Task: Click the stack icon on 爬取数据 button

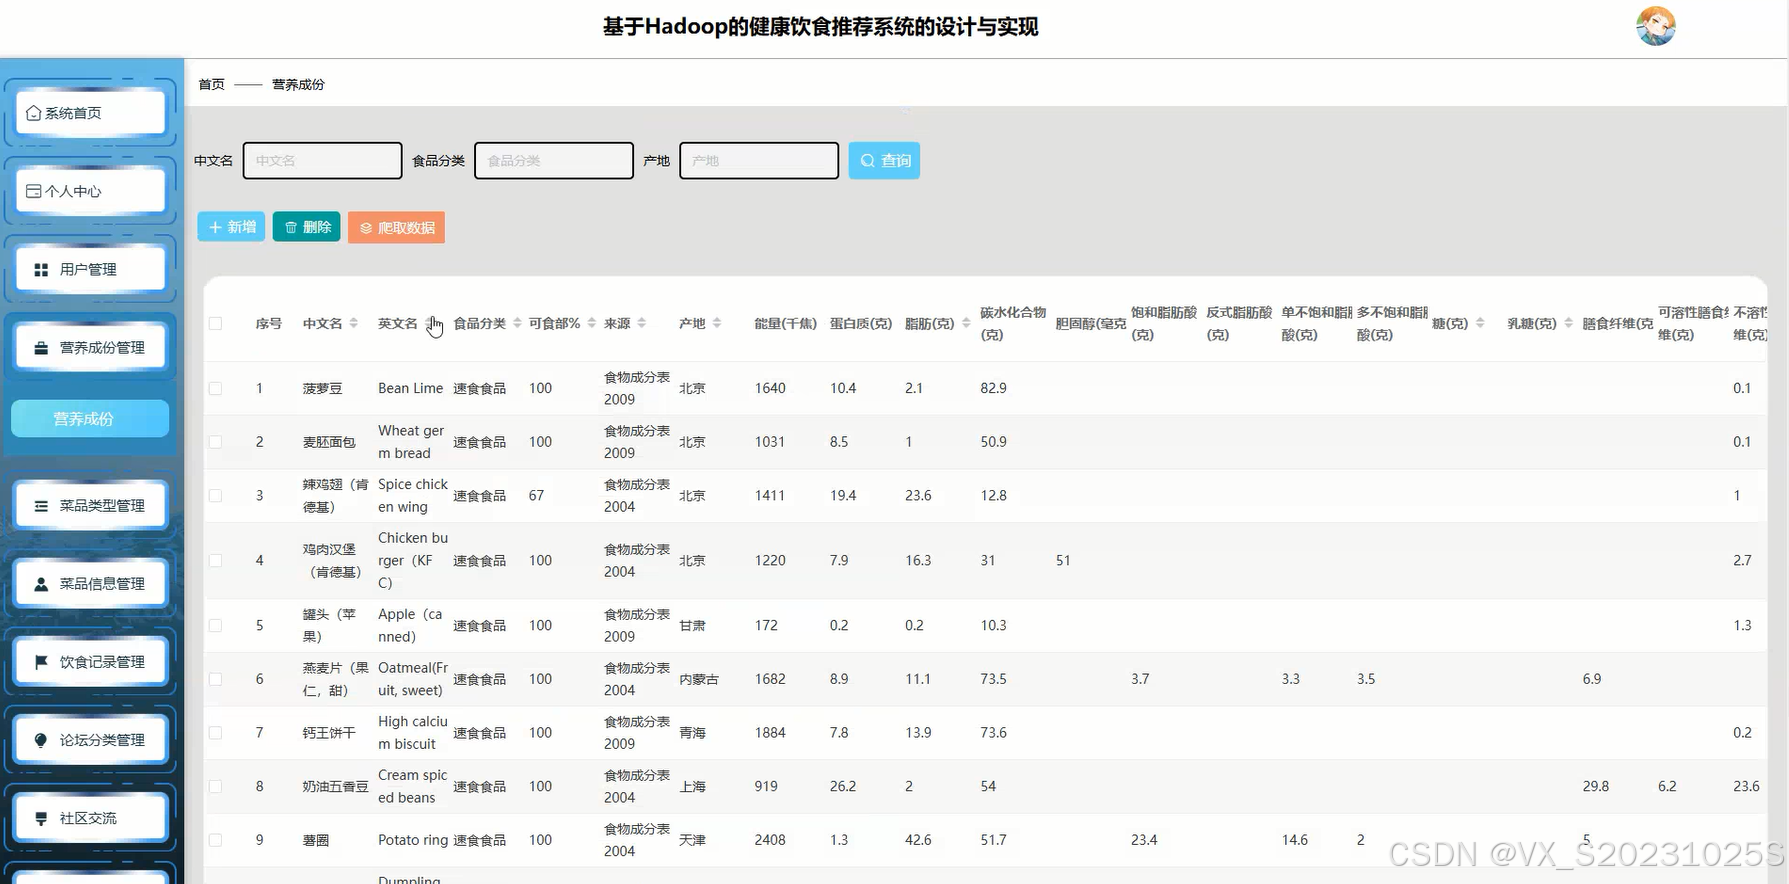Action: click(366, 228)
